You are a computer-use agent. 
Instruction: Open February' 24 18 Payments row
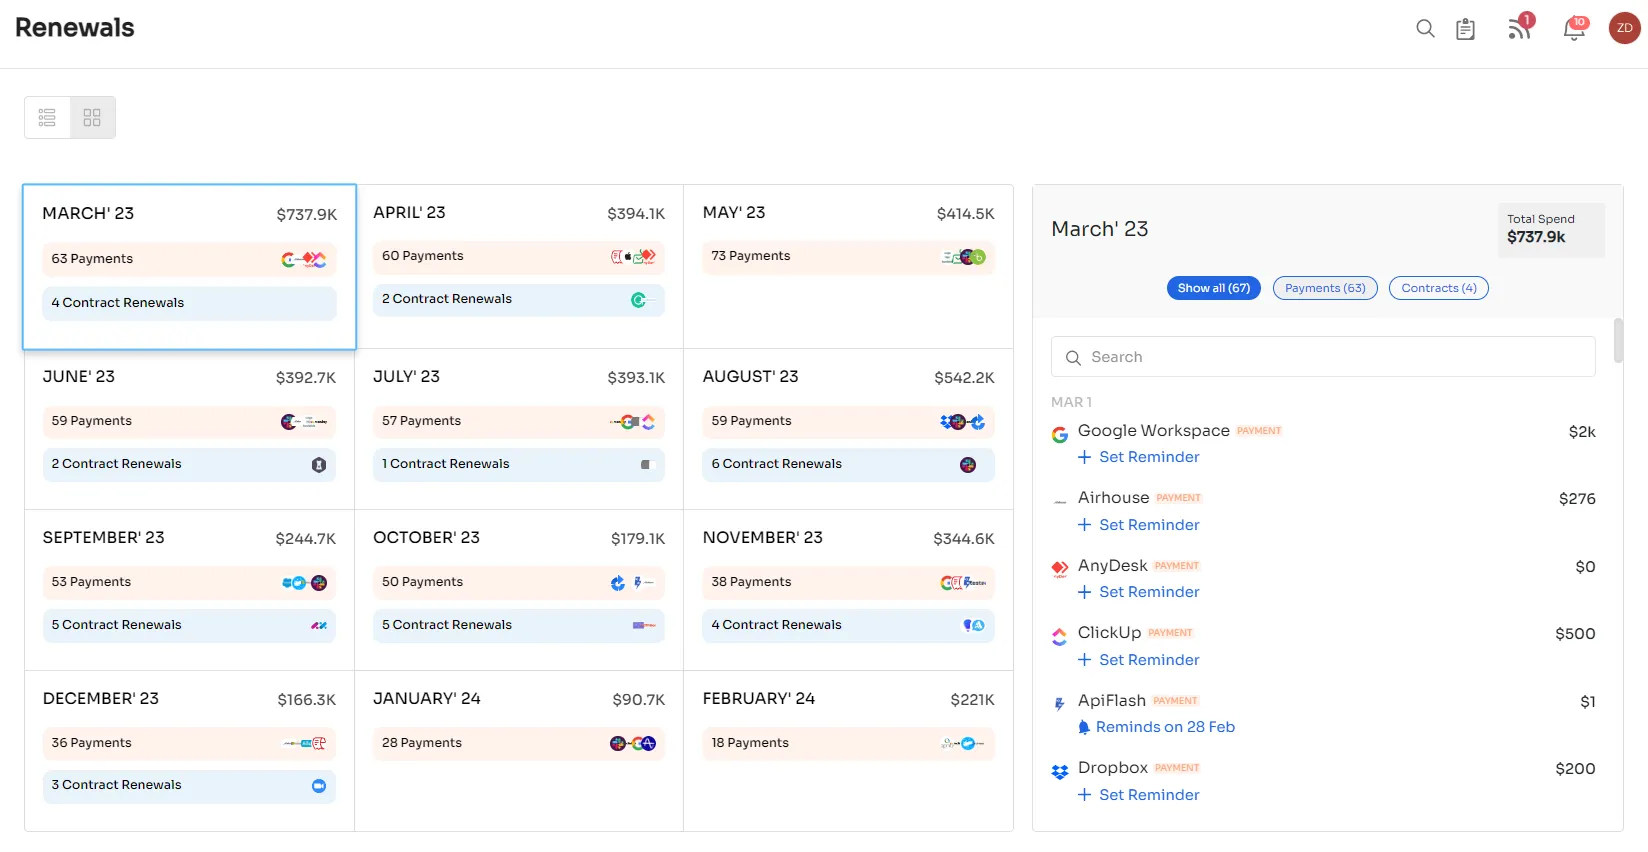click(848, 743)
